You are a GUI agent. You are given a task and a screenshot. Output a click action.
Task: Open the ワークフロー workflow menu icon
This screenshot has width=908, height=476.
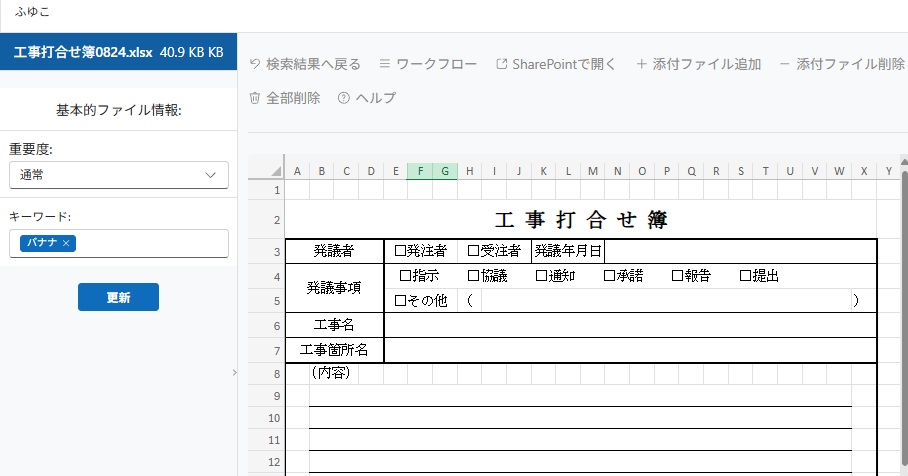point(385,64)
